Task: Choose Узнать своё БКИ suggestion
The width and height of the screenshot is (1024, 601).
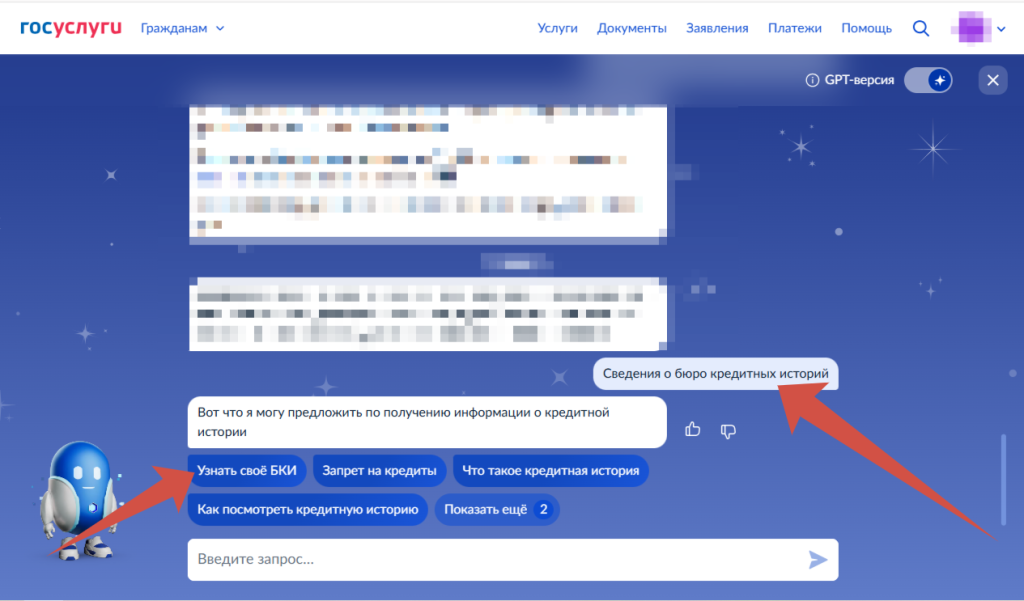Action: (247, 470)
